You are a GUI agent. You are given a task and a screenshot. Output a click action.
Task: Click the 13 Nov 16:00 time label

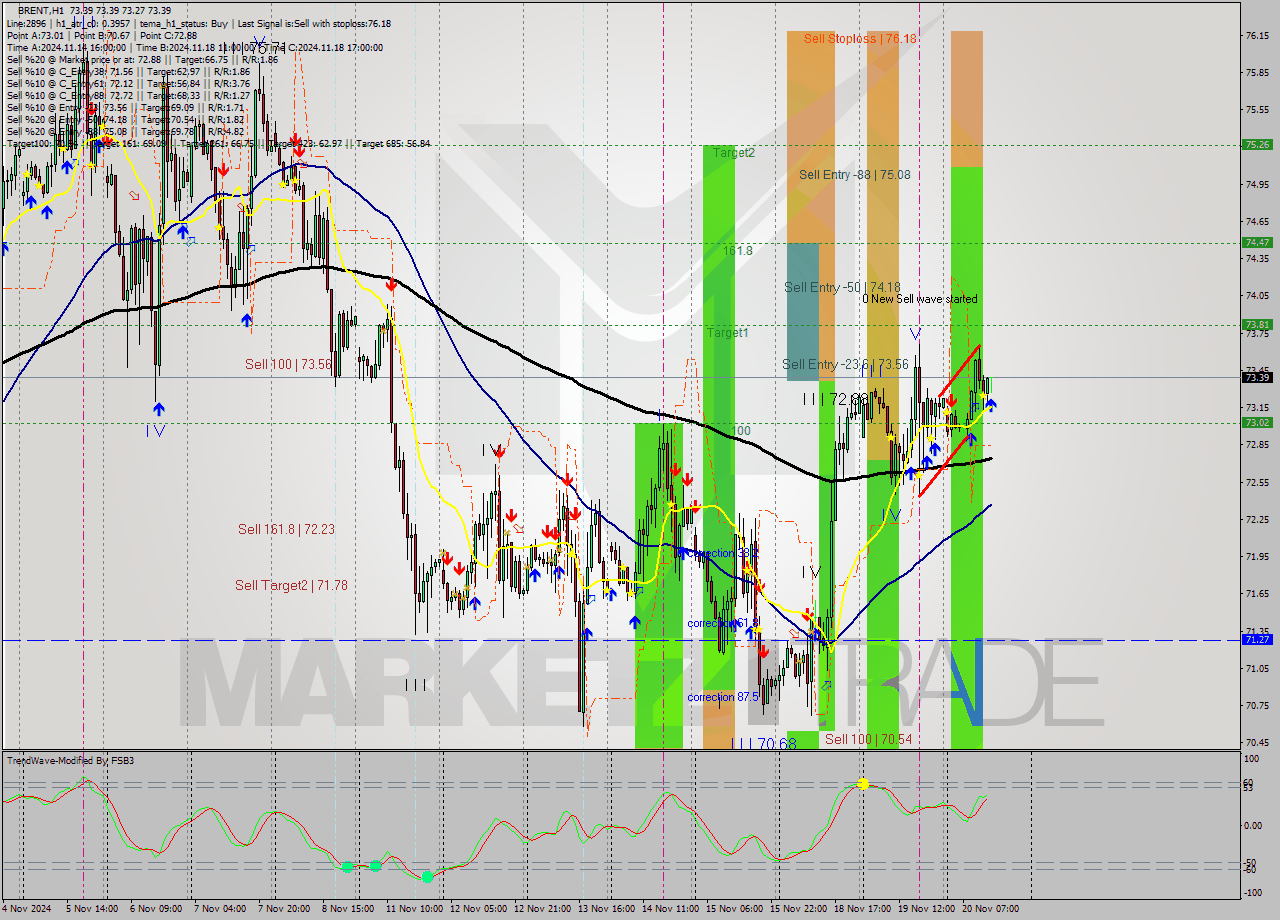click(606, 909)
